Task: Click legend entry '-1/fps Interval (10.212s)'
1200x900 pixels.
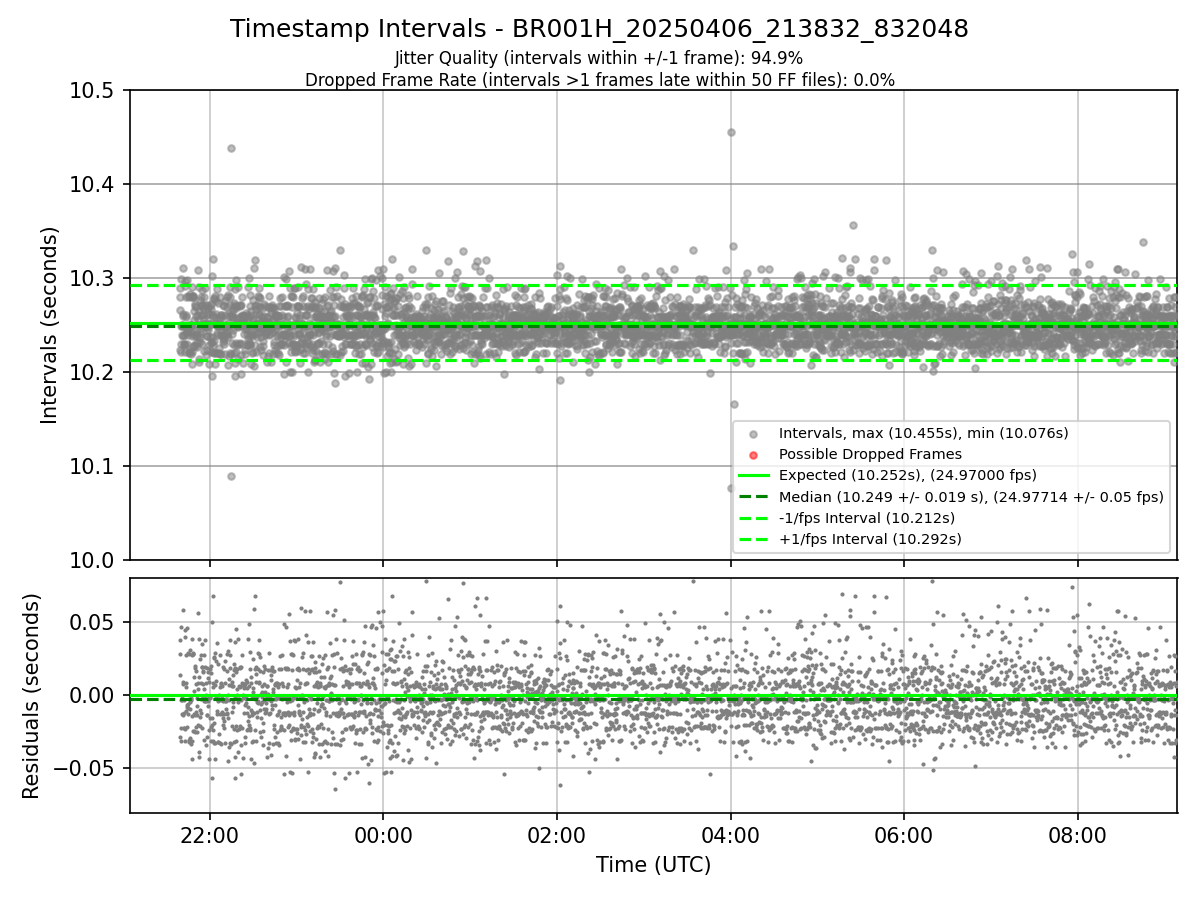Action: [x=867, y=518]
